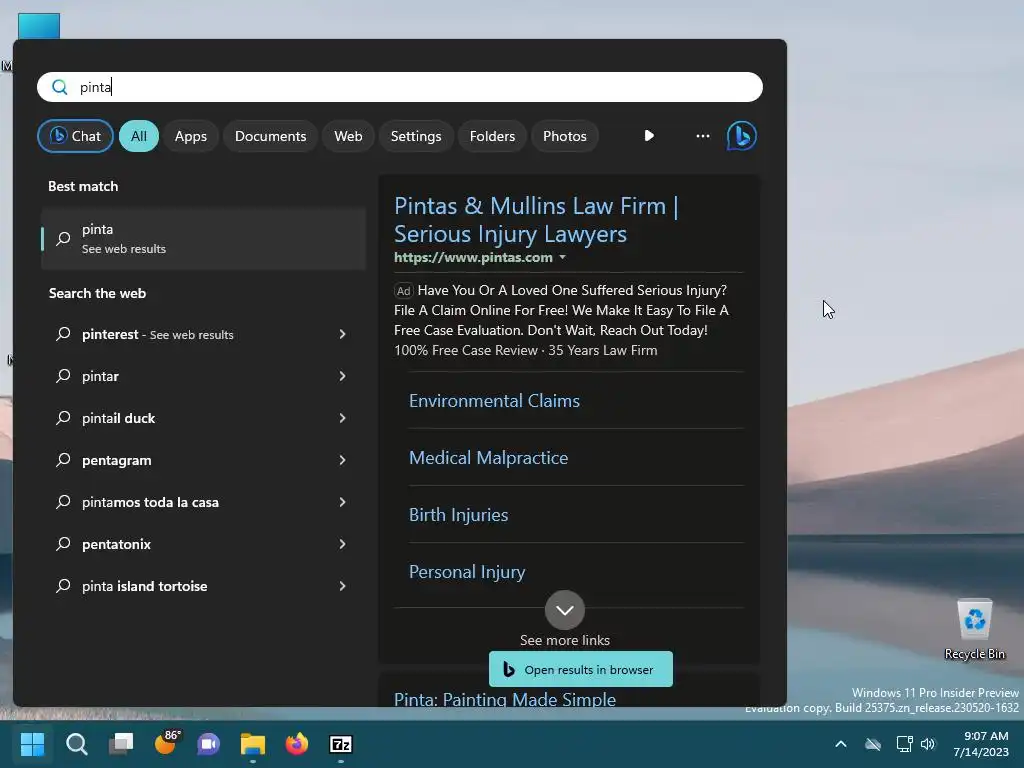Open the Pintas & Mullins Law Firm link
1024x768 pixels.
click(536, 219)
